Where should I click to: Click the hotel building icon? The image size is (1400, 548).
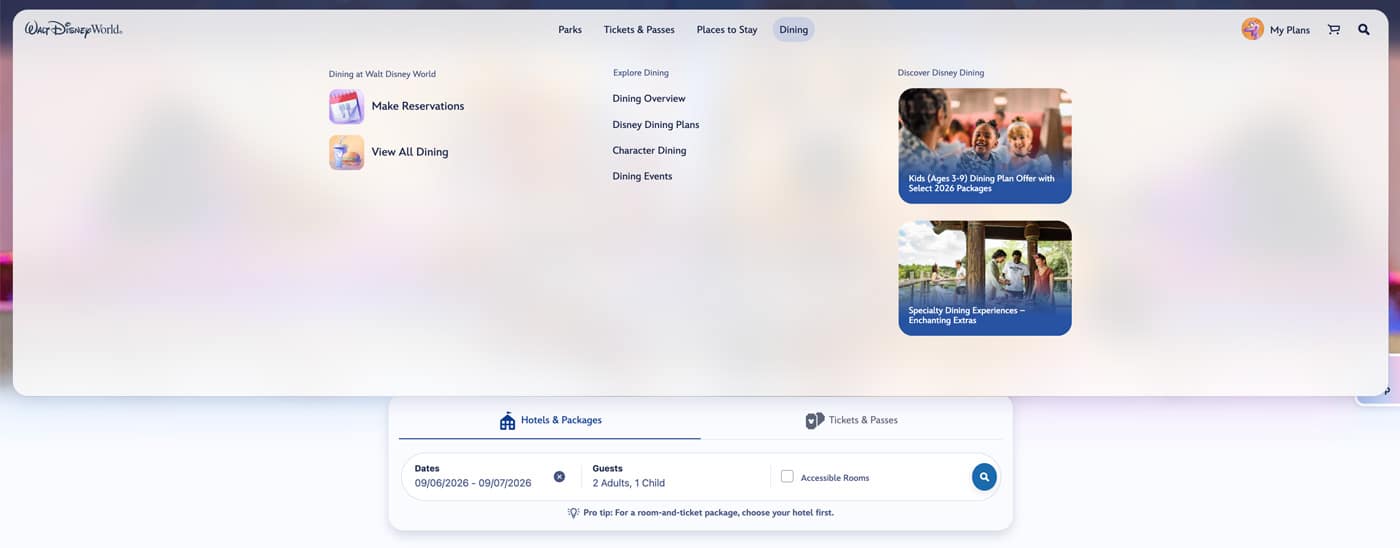[507, 420]
